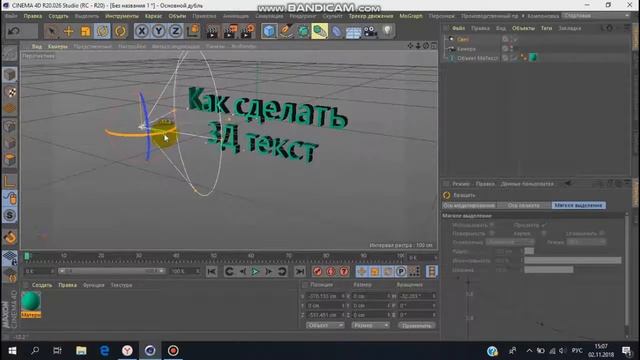The height and width of the screenshot is (360, 640).
Task: Open the Создать main menu
Action: coord(58,16)
